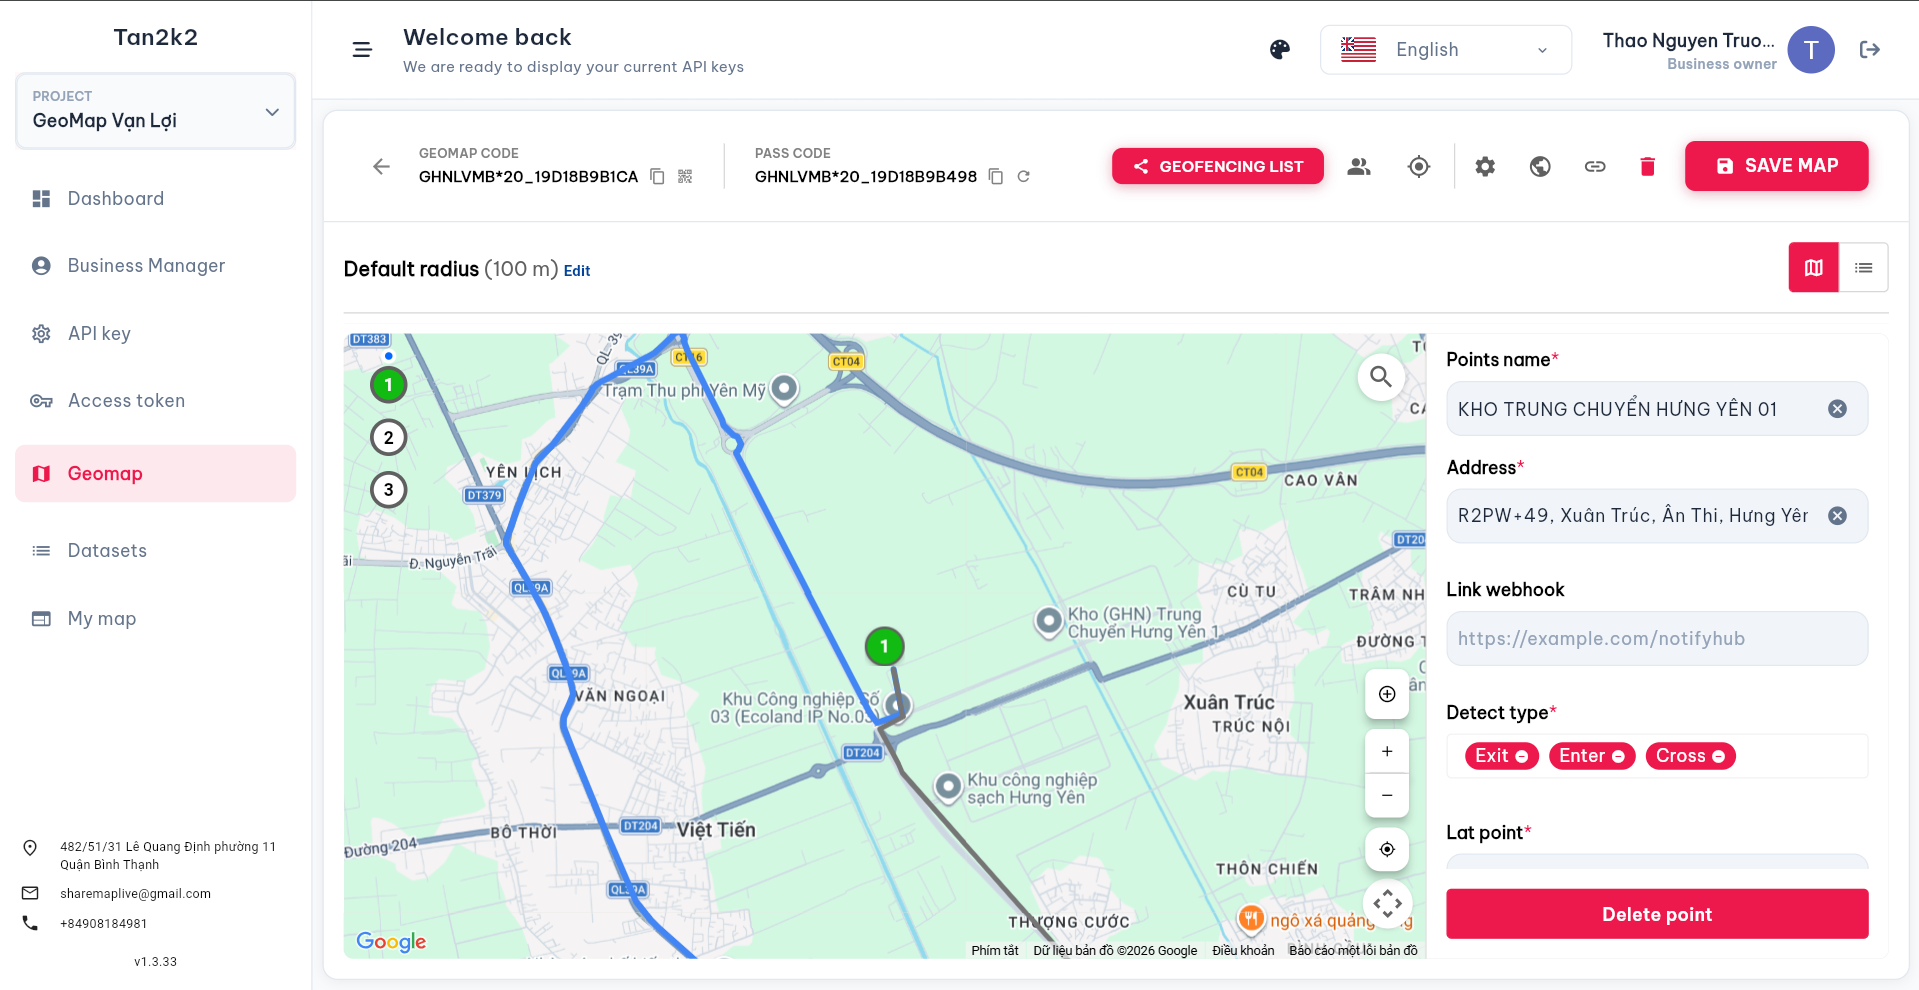1919x990 pixels.
Task: Edit the default radius value
Action: coord(576,270)
